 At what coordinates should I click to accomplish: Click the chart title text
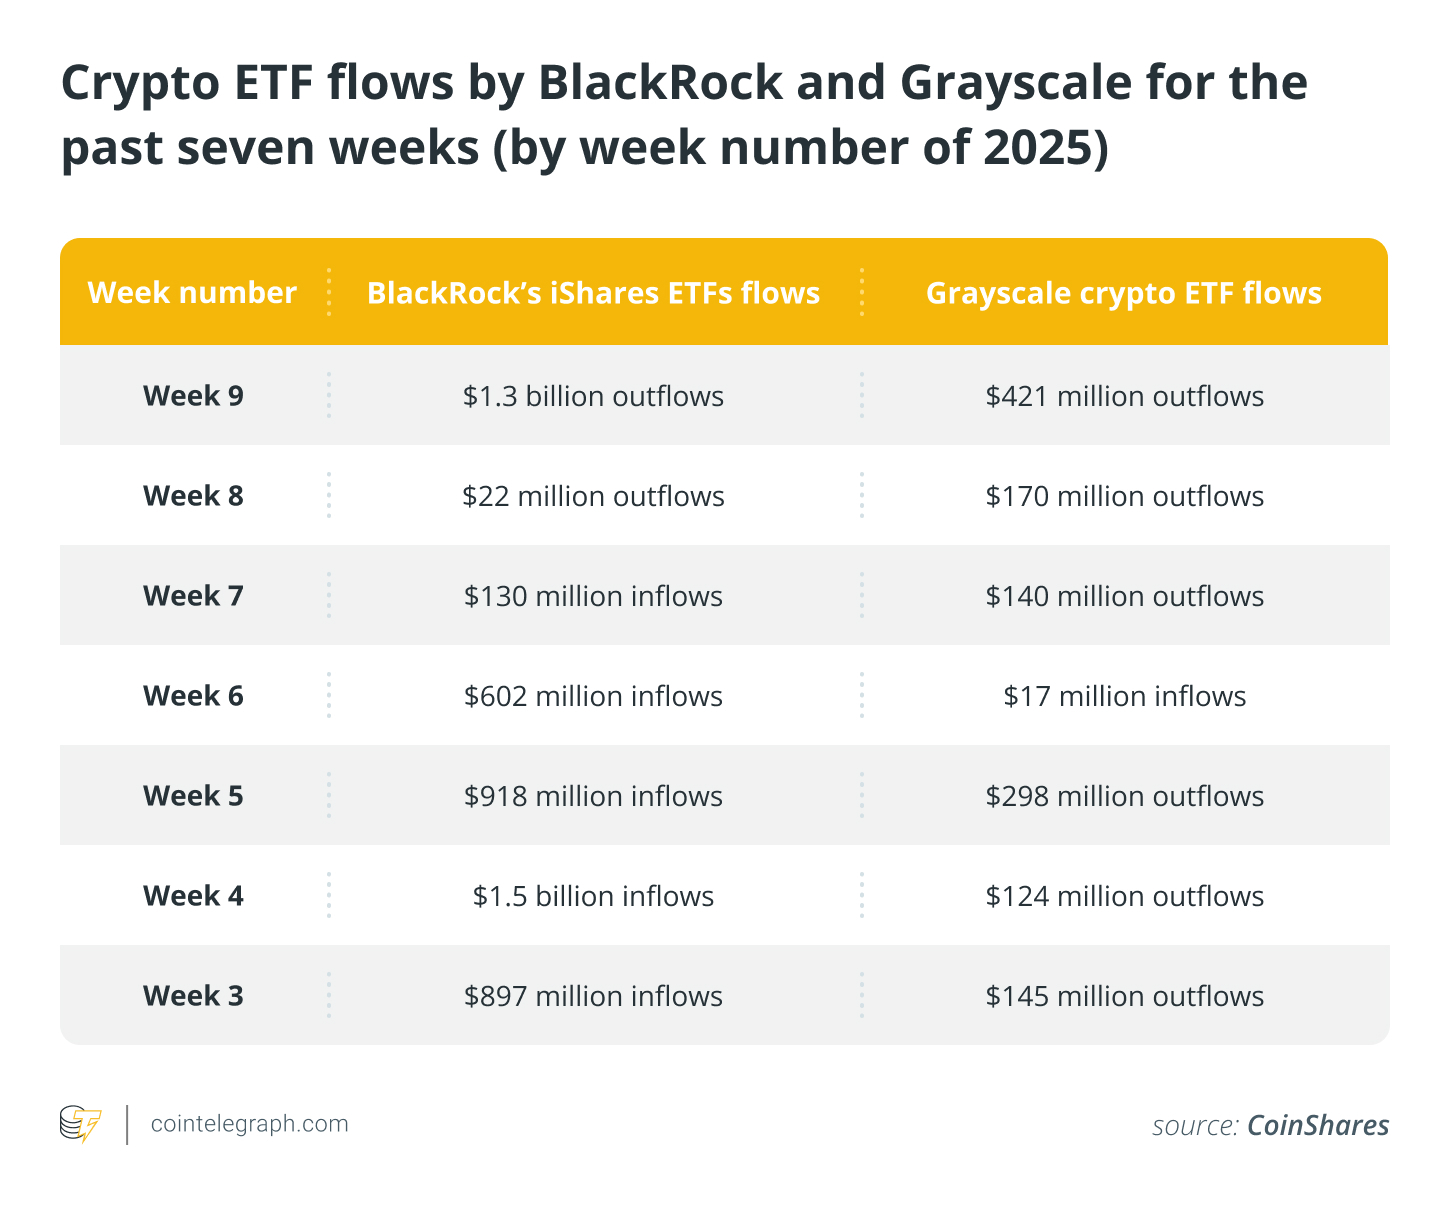[x=684, y=114]
